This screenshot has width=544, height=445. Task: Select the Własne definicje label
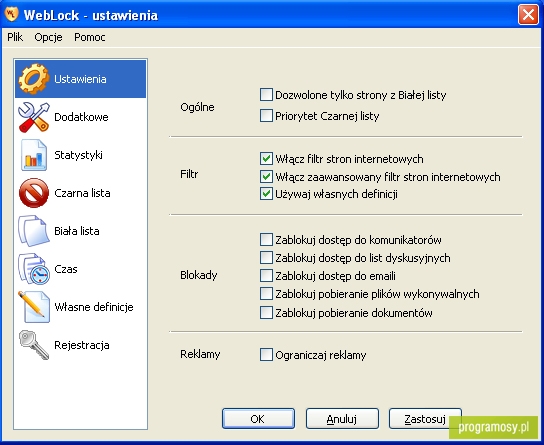pos(94,307)
